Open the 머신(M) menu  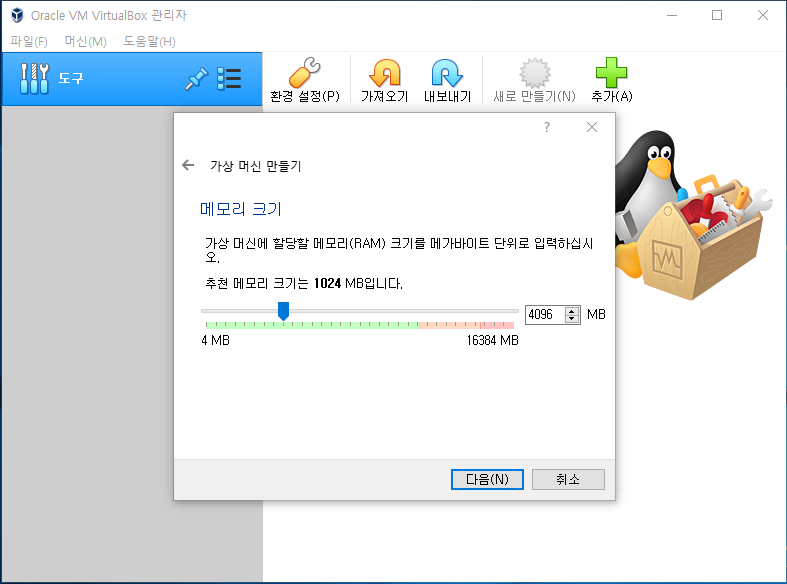click(85, 42)
